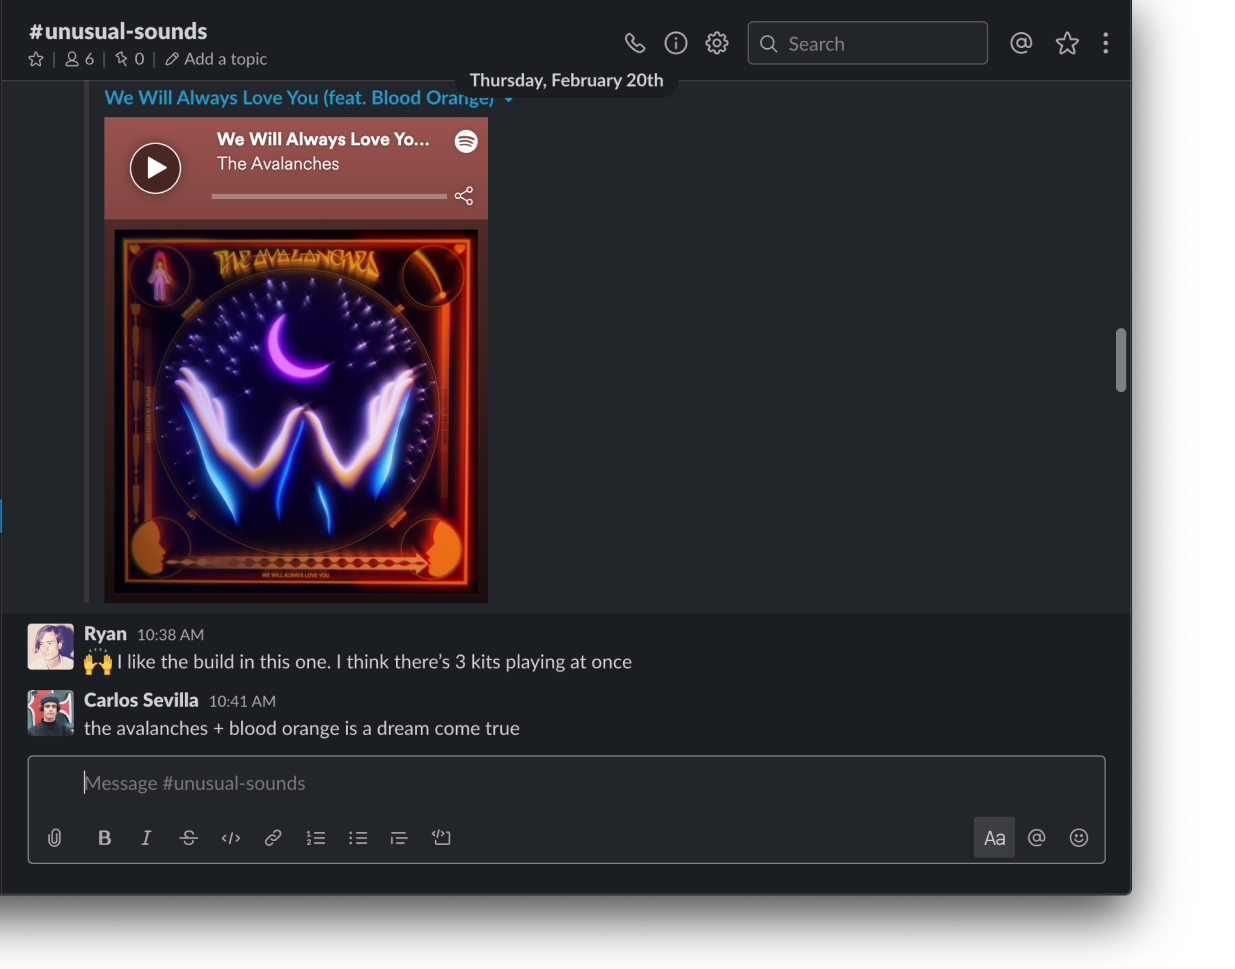The height and width of the screenshot is (969, 1235).
Task: Click The Avalanches artist name
Action: pos(278,164)
